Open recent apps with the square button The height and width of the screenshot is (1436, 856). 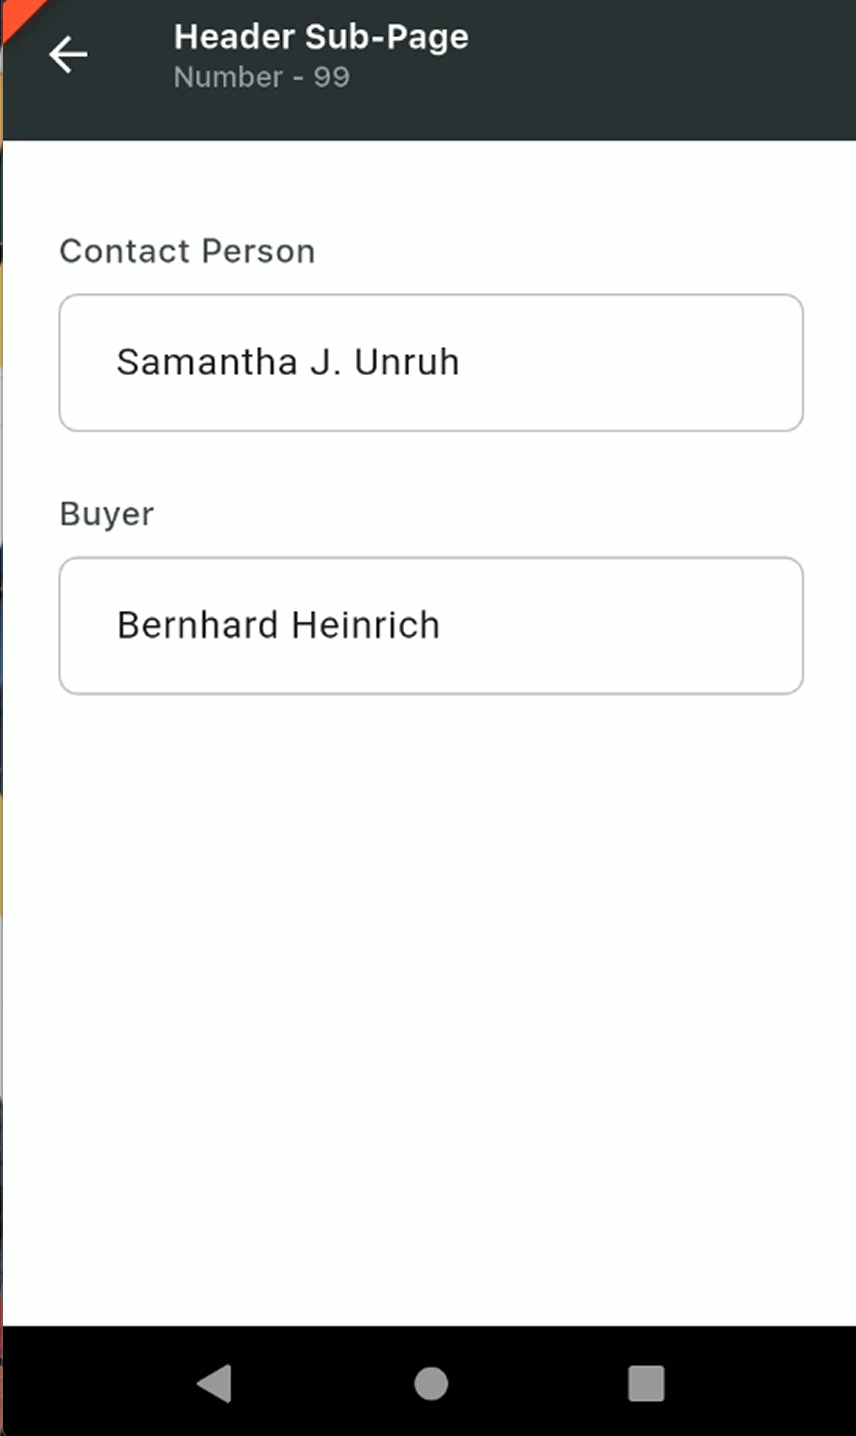(x=646, y=1383)
